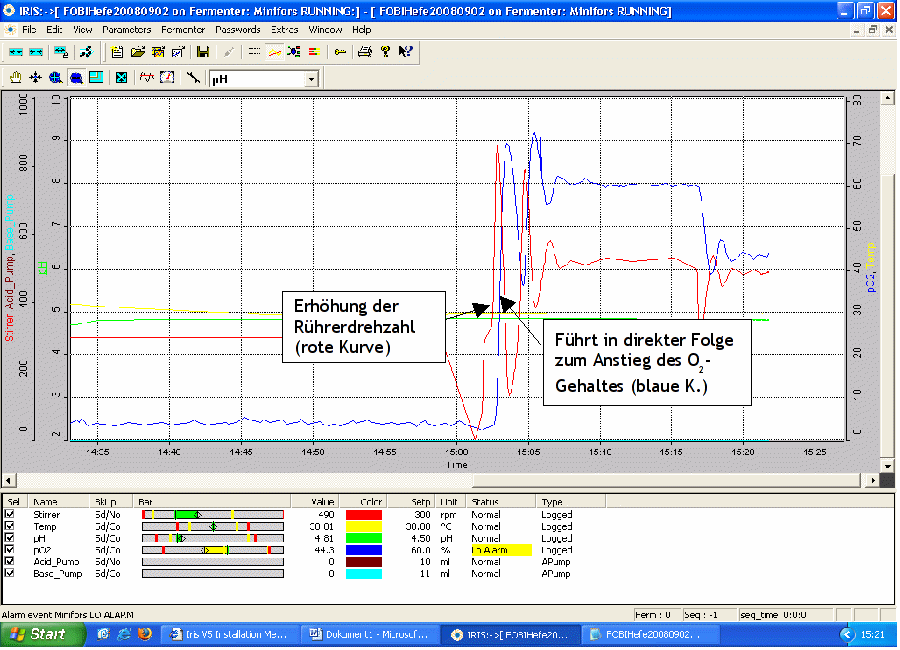The height and width of the screenshot is (650, 900).
Task: Open the View menu
Action: [x=82, y=30]
